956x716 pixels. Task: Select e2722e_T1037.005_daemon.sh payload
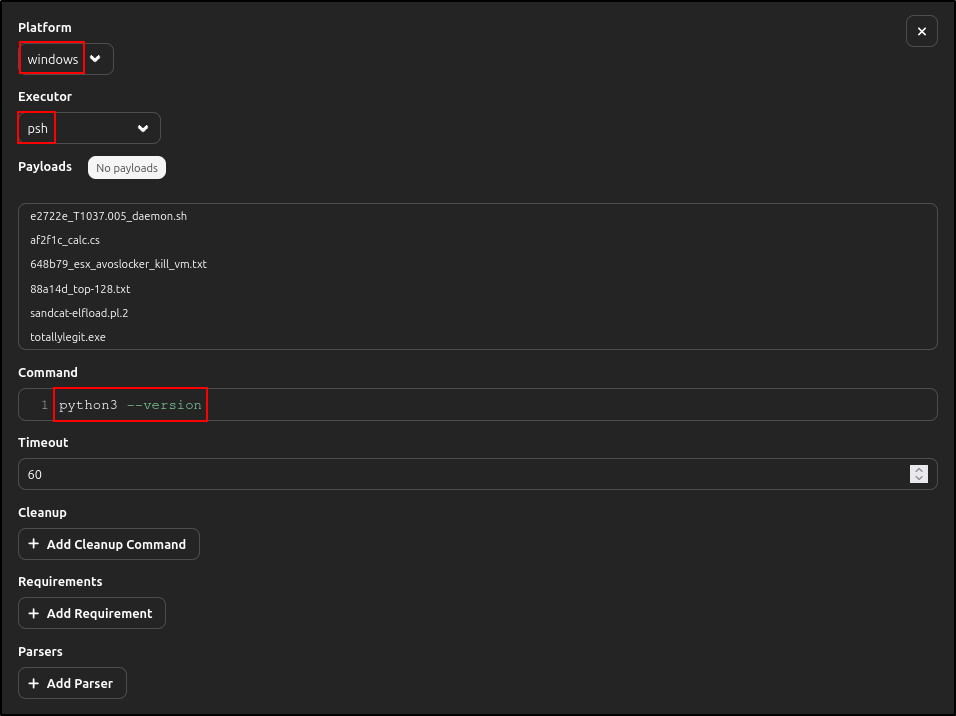coord(109,216)
